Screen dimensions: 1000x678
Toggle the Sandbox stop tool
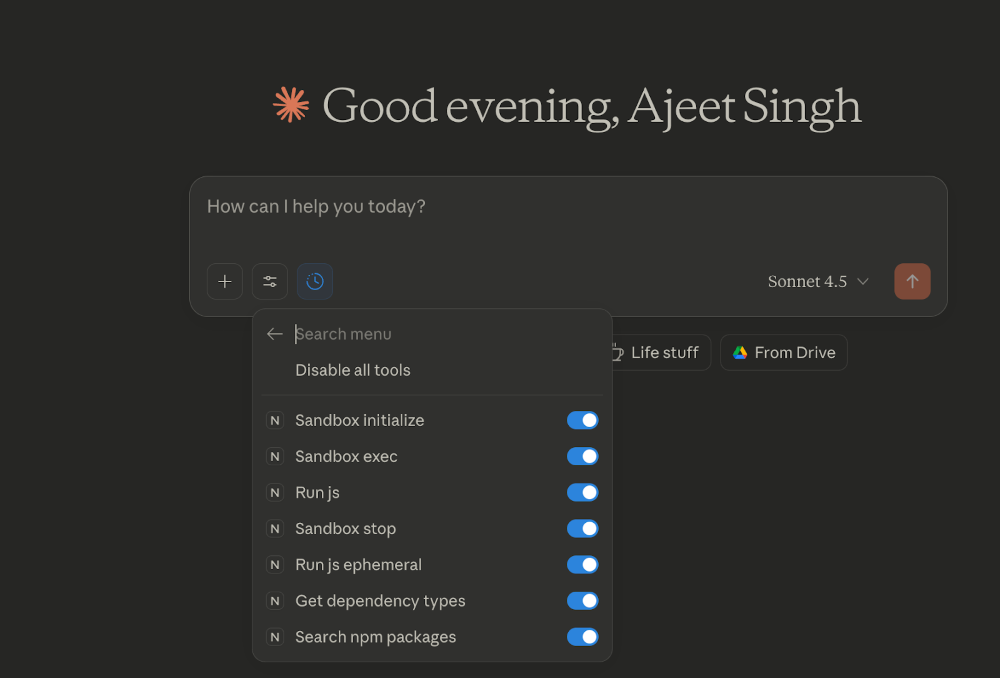[x=582, y=529]
